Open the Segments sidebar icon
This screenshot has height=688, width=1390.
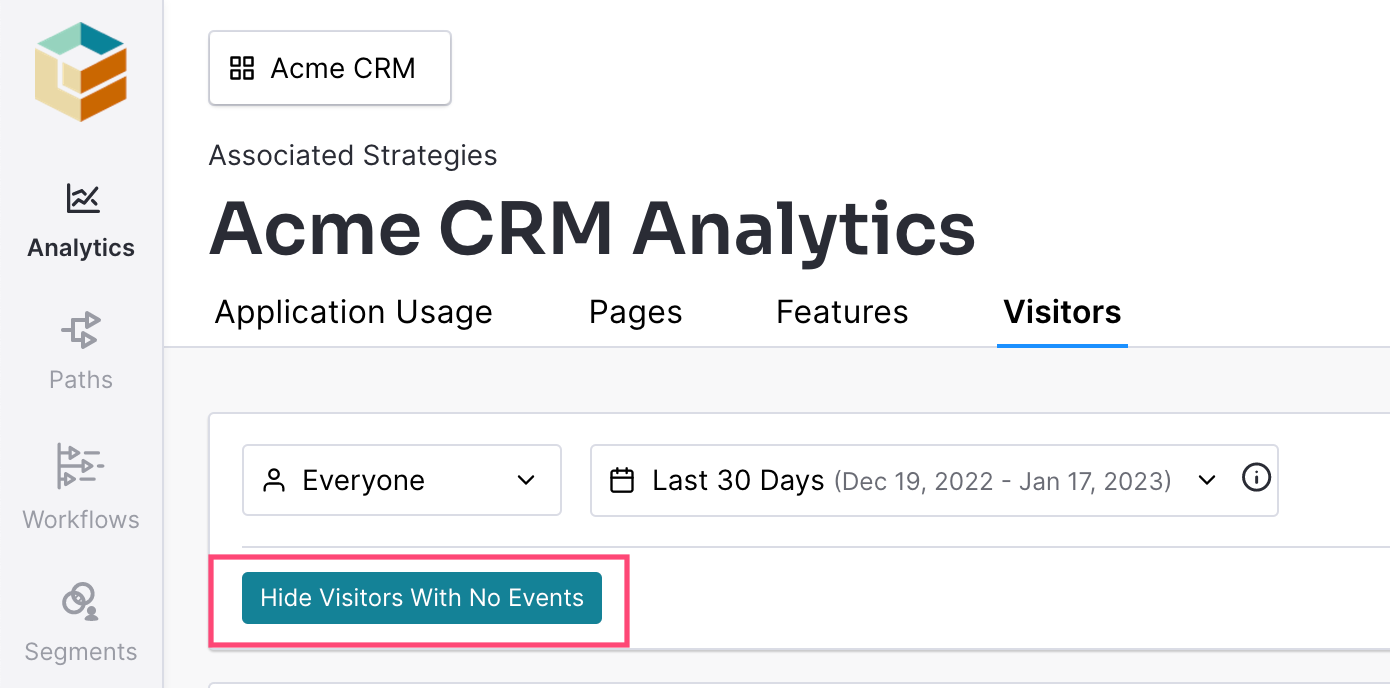pyautogui.click(x=81, y=600)
